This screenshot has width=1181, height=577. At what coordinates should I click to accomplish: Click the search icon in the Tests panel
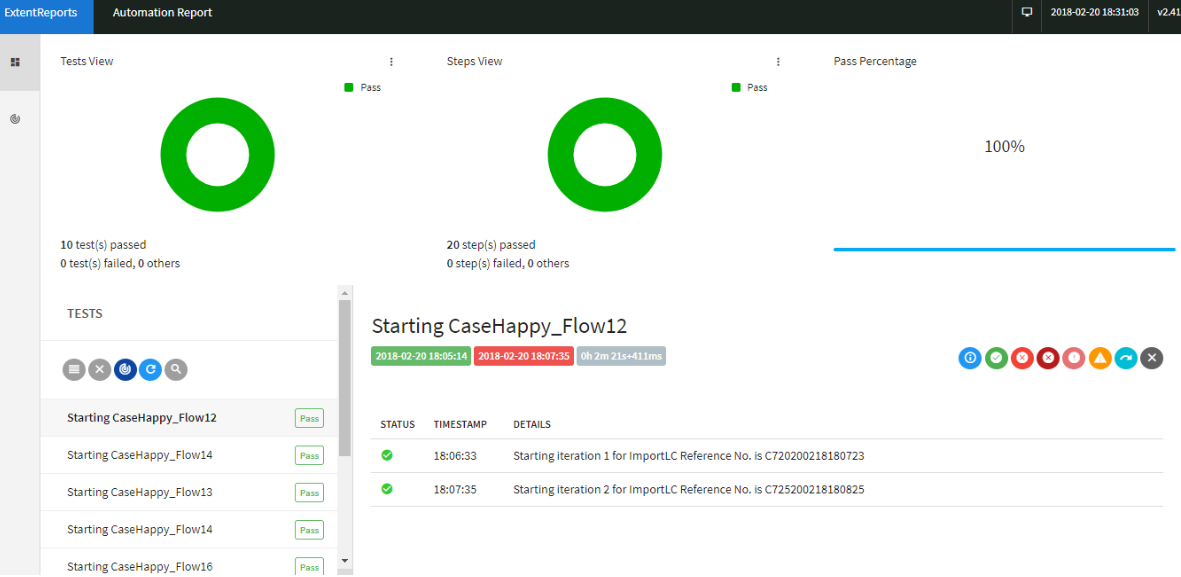(175, 369)
